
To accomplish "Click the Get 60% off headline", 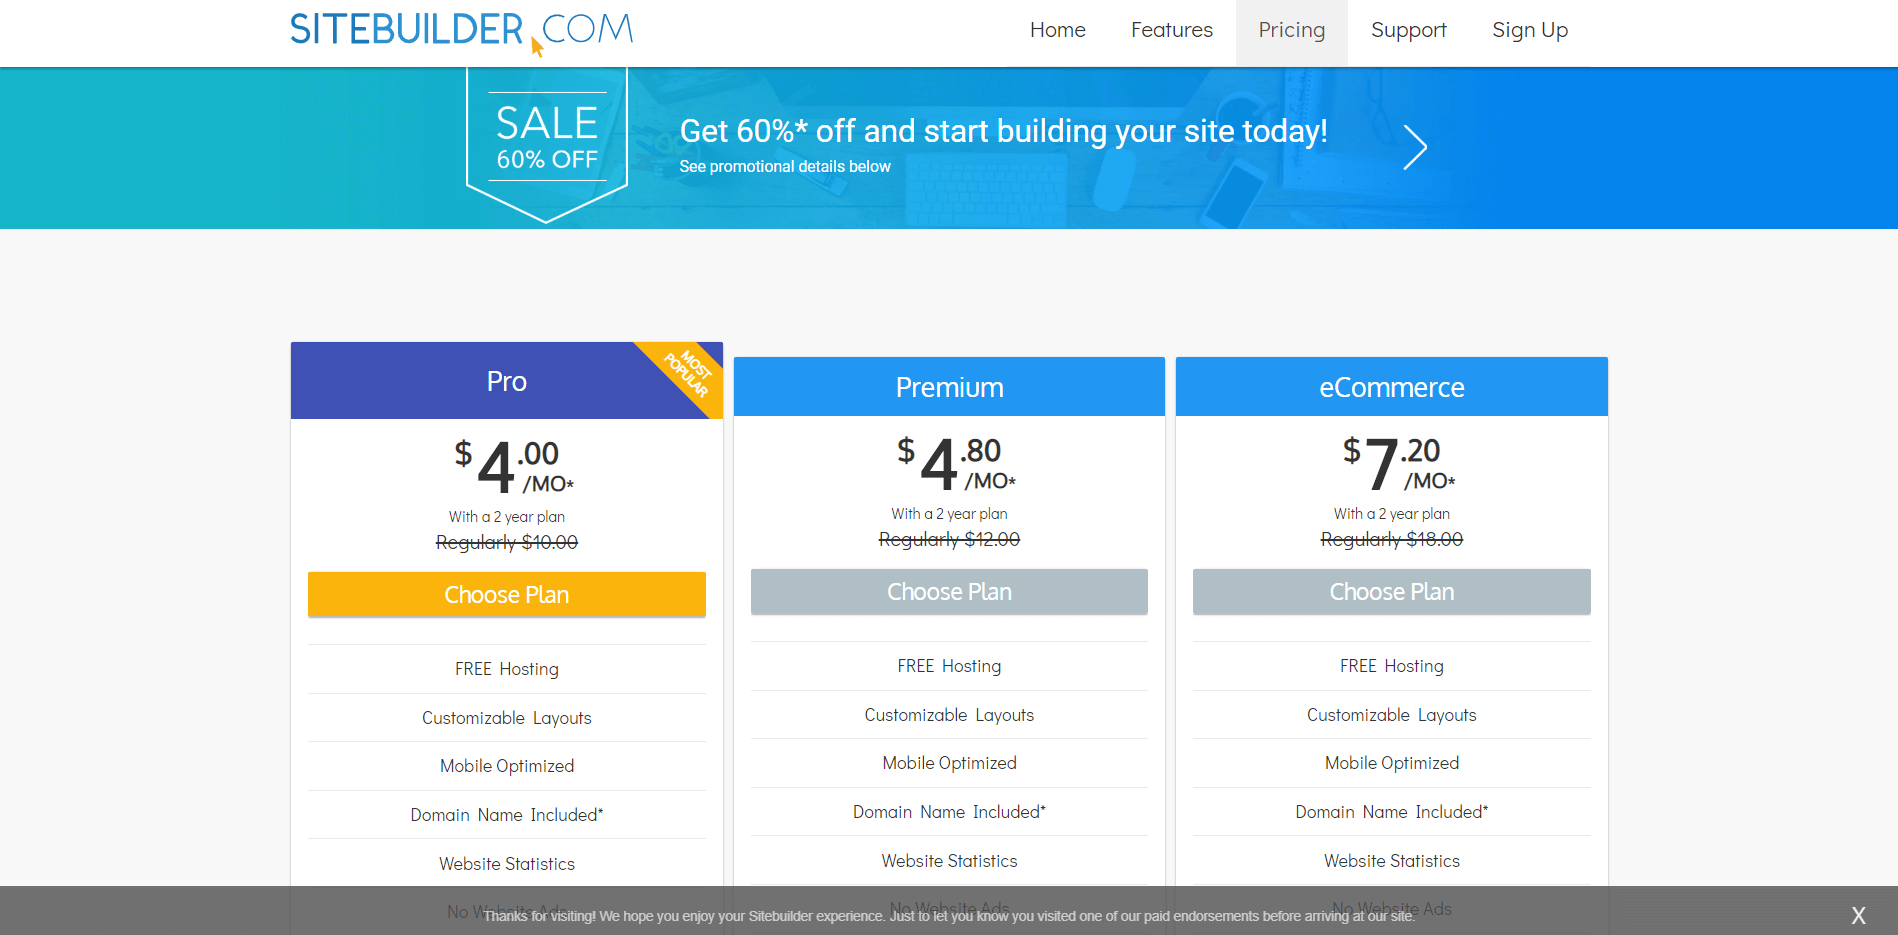I will pos(1003,131).
